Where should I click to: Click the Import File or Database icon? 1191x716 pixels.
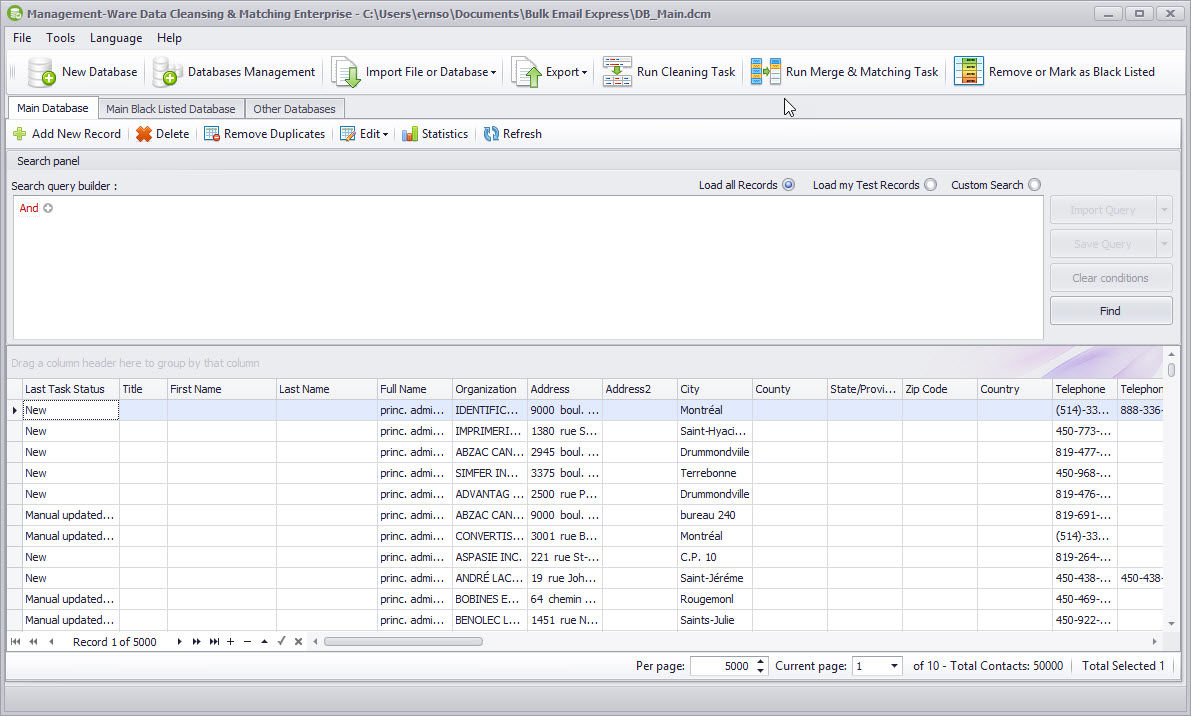click(346, 72)
